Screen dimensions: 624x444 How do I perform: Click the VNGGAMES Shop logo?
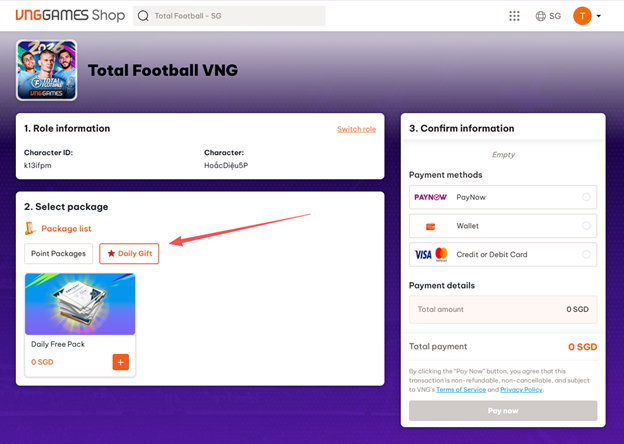click(x=69, y=15)
